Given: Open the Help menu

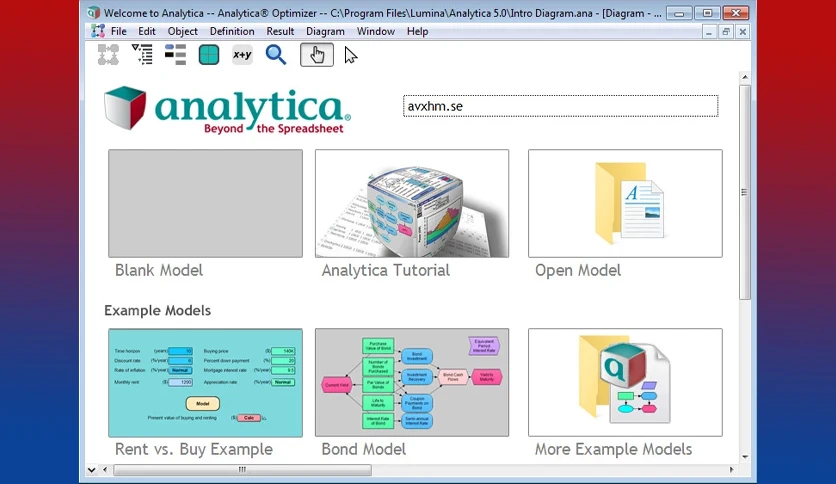Looking at the screenshot, I should click(417, 31).
